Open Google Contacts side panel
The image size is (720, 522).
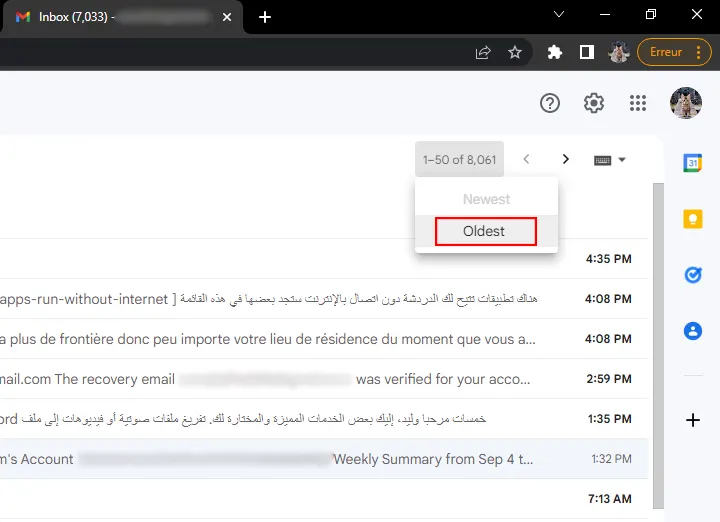coord(692,331)
